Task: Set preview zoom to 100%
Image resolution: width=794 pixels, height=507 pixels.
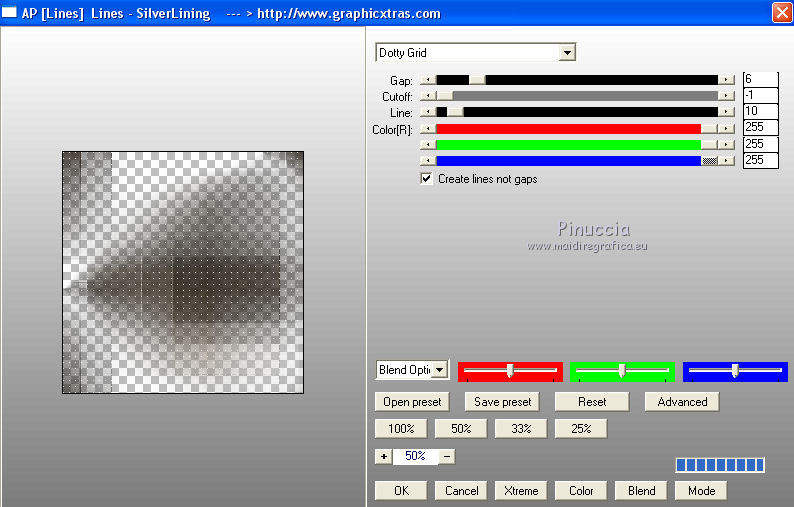Action: (401, 428)
